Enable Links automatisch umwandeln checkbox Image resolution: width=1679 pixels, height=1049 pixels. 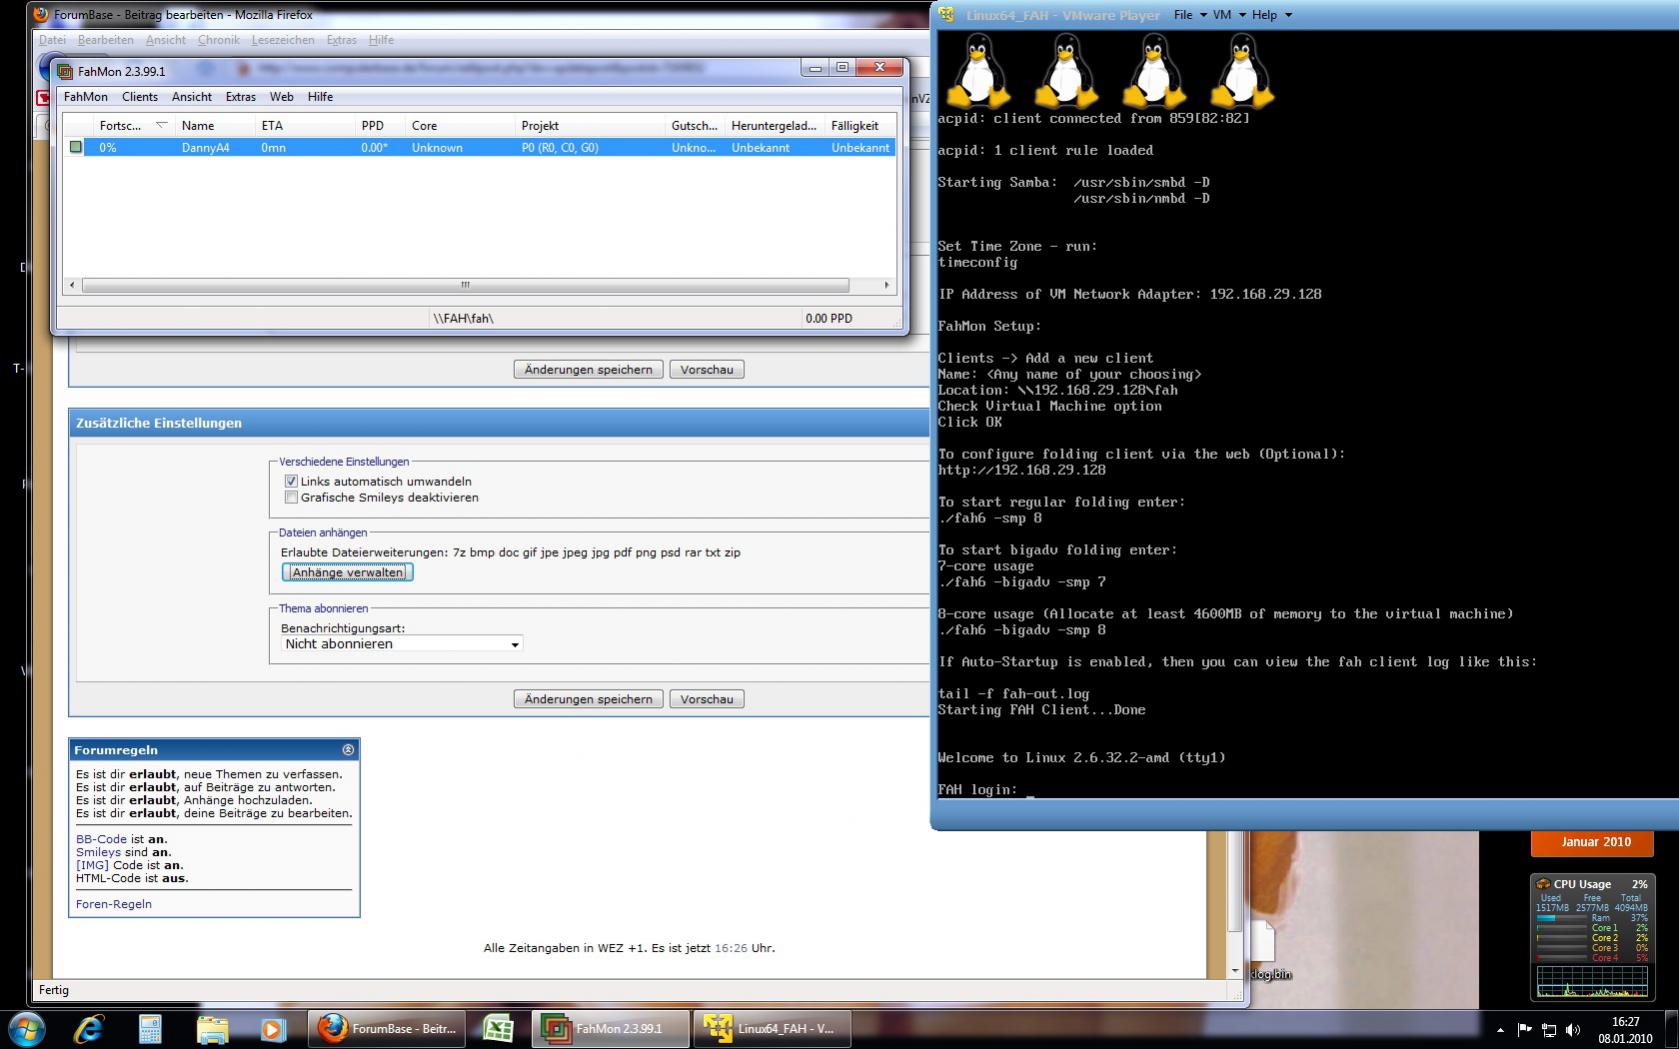[291, 481]
